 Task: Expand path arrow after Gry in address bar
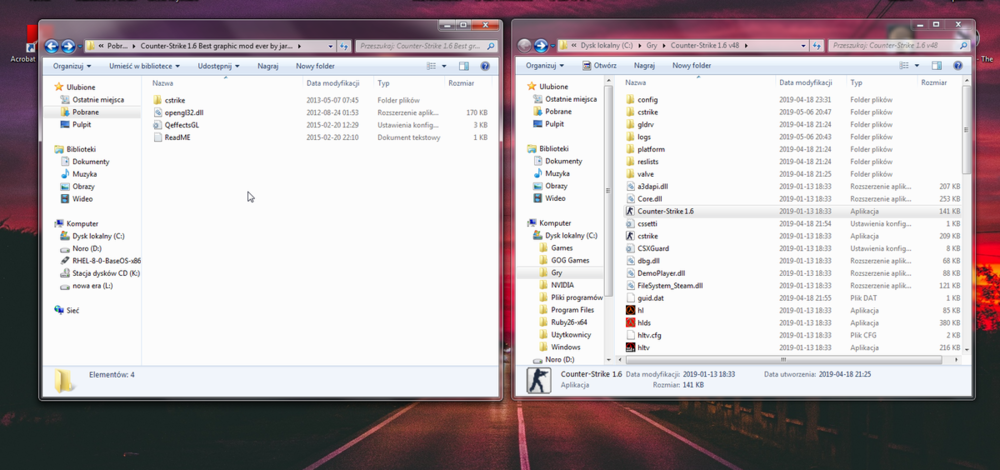point(665,46)
